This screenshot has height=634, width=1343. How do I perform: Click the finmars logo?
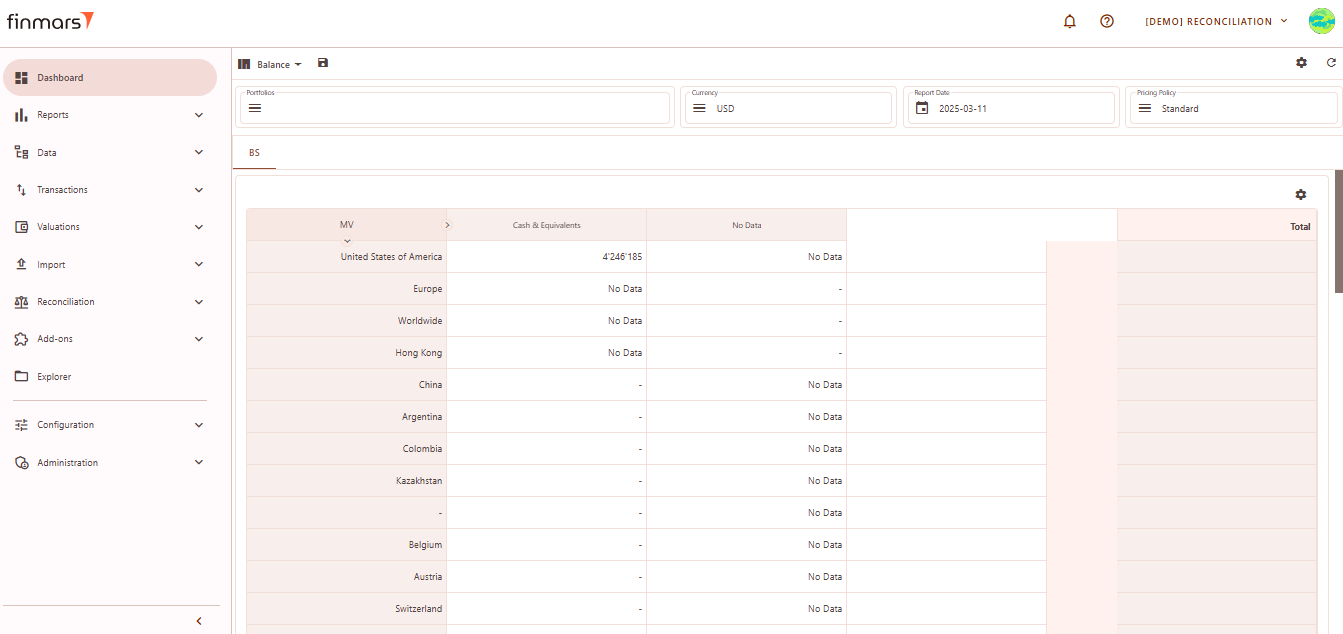tap(50, 21)
